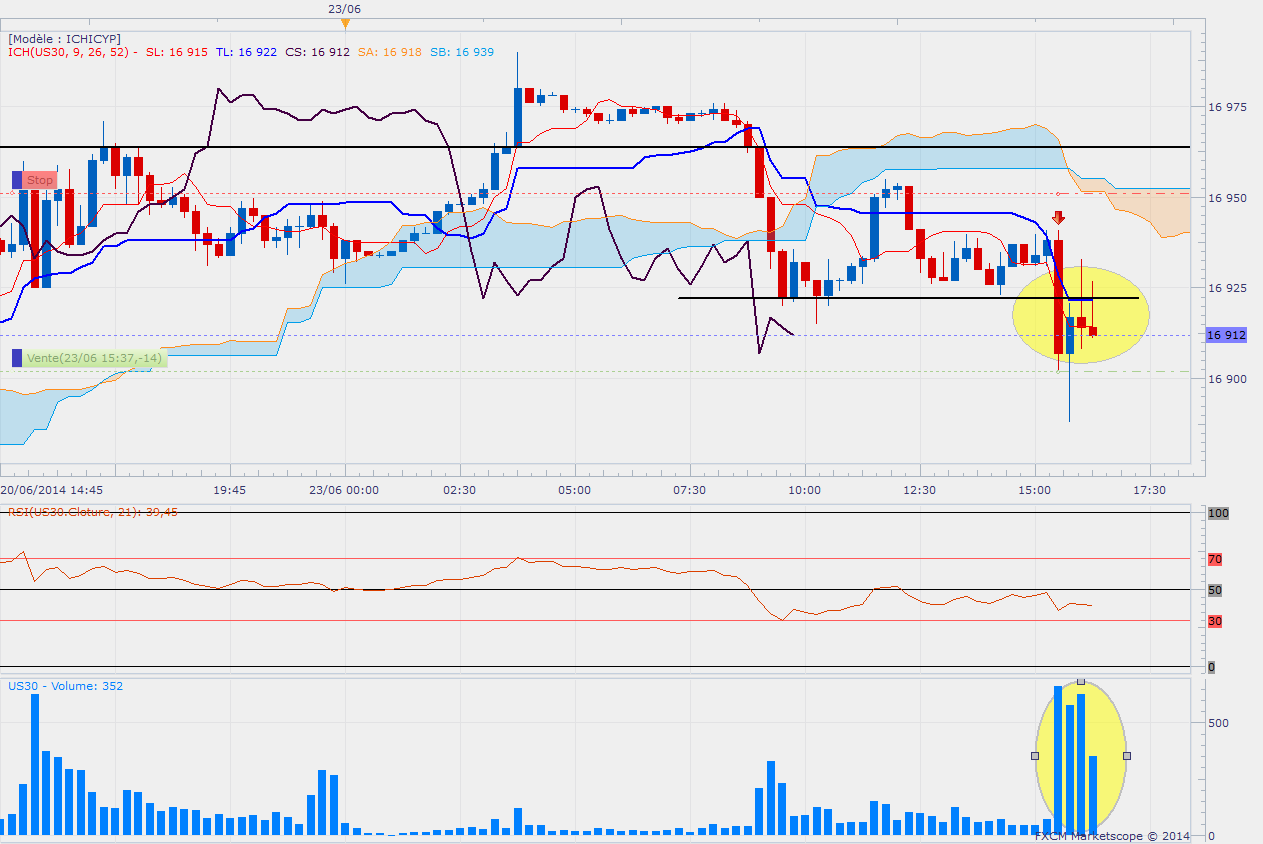
Task: Click the 12:30 time axis label
Action: coord(920,490)
